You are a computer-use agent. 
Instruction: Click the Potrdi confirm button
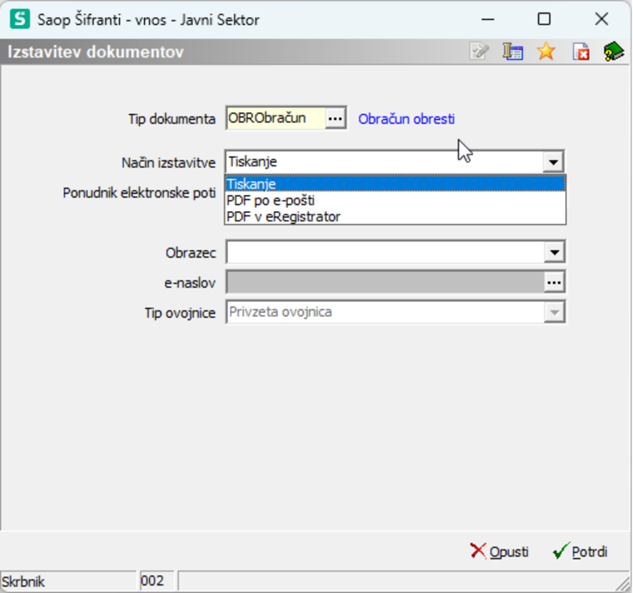pyautogui.click(x=581, y=551)
